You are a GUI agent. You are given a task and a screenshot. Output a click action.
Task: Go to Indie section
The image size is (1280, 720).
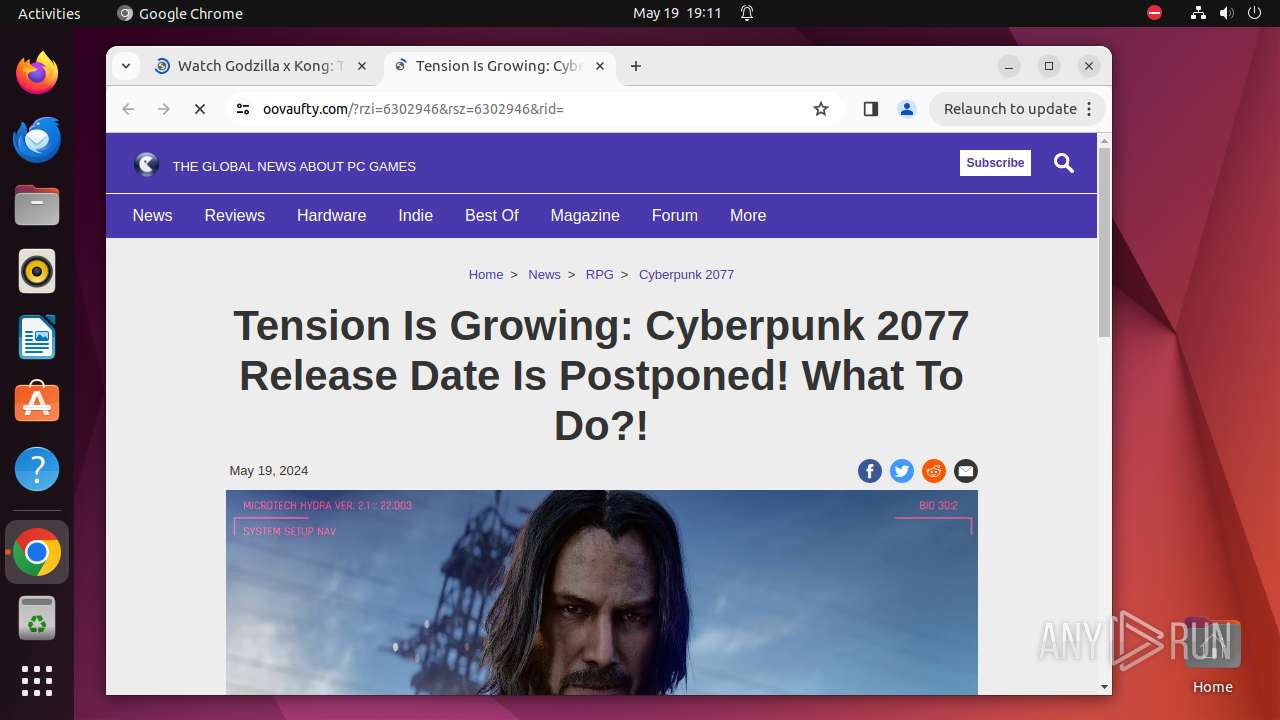[x=416, y=215]
